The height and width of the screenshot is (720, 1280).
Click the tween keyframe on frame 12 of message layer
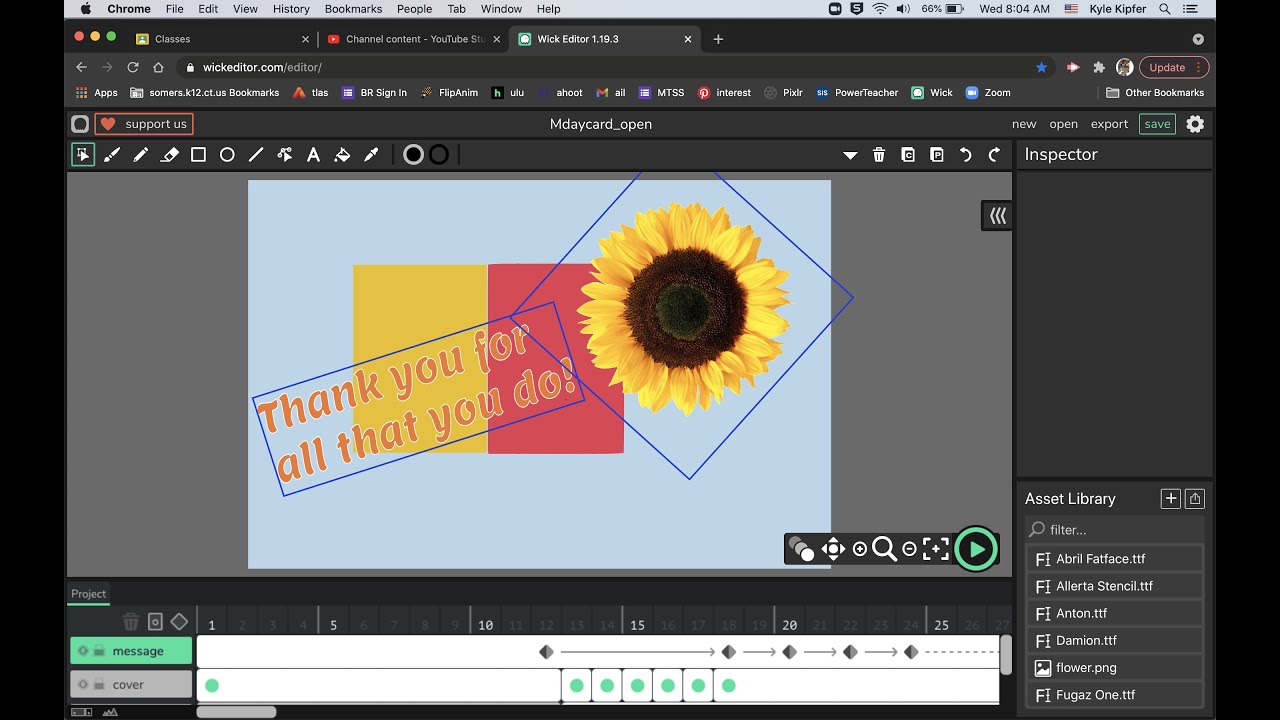pyautogui.click(x=546, y=652)
